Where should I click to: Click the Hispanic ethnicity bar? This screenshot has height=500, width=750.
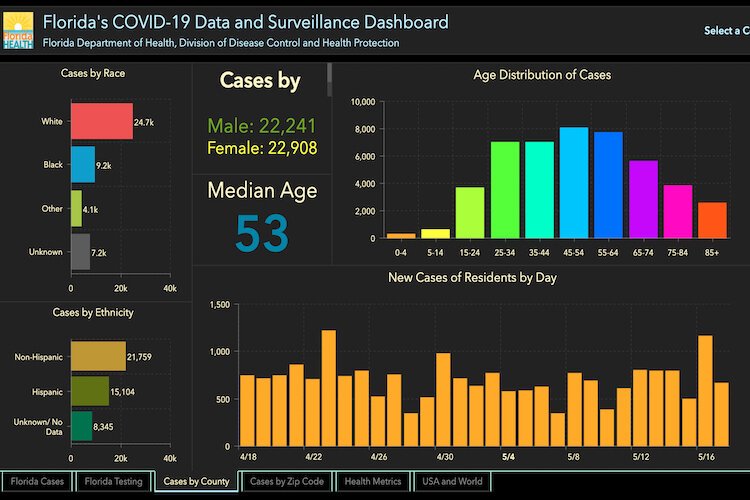89,392
